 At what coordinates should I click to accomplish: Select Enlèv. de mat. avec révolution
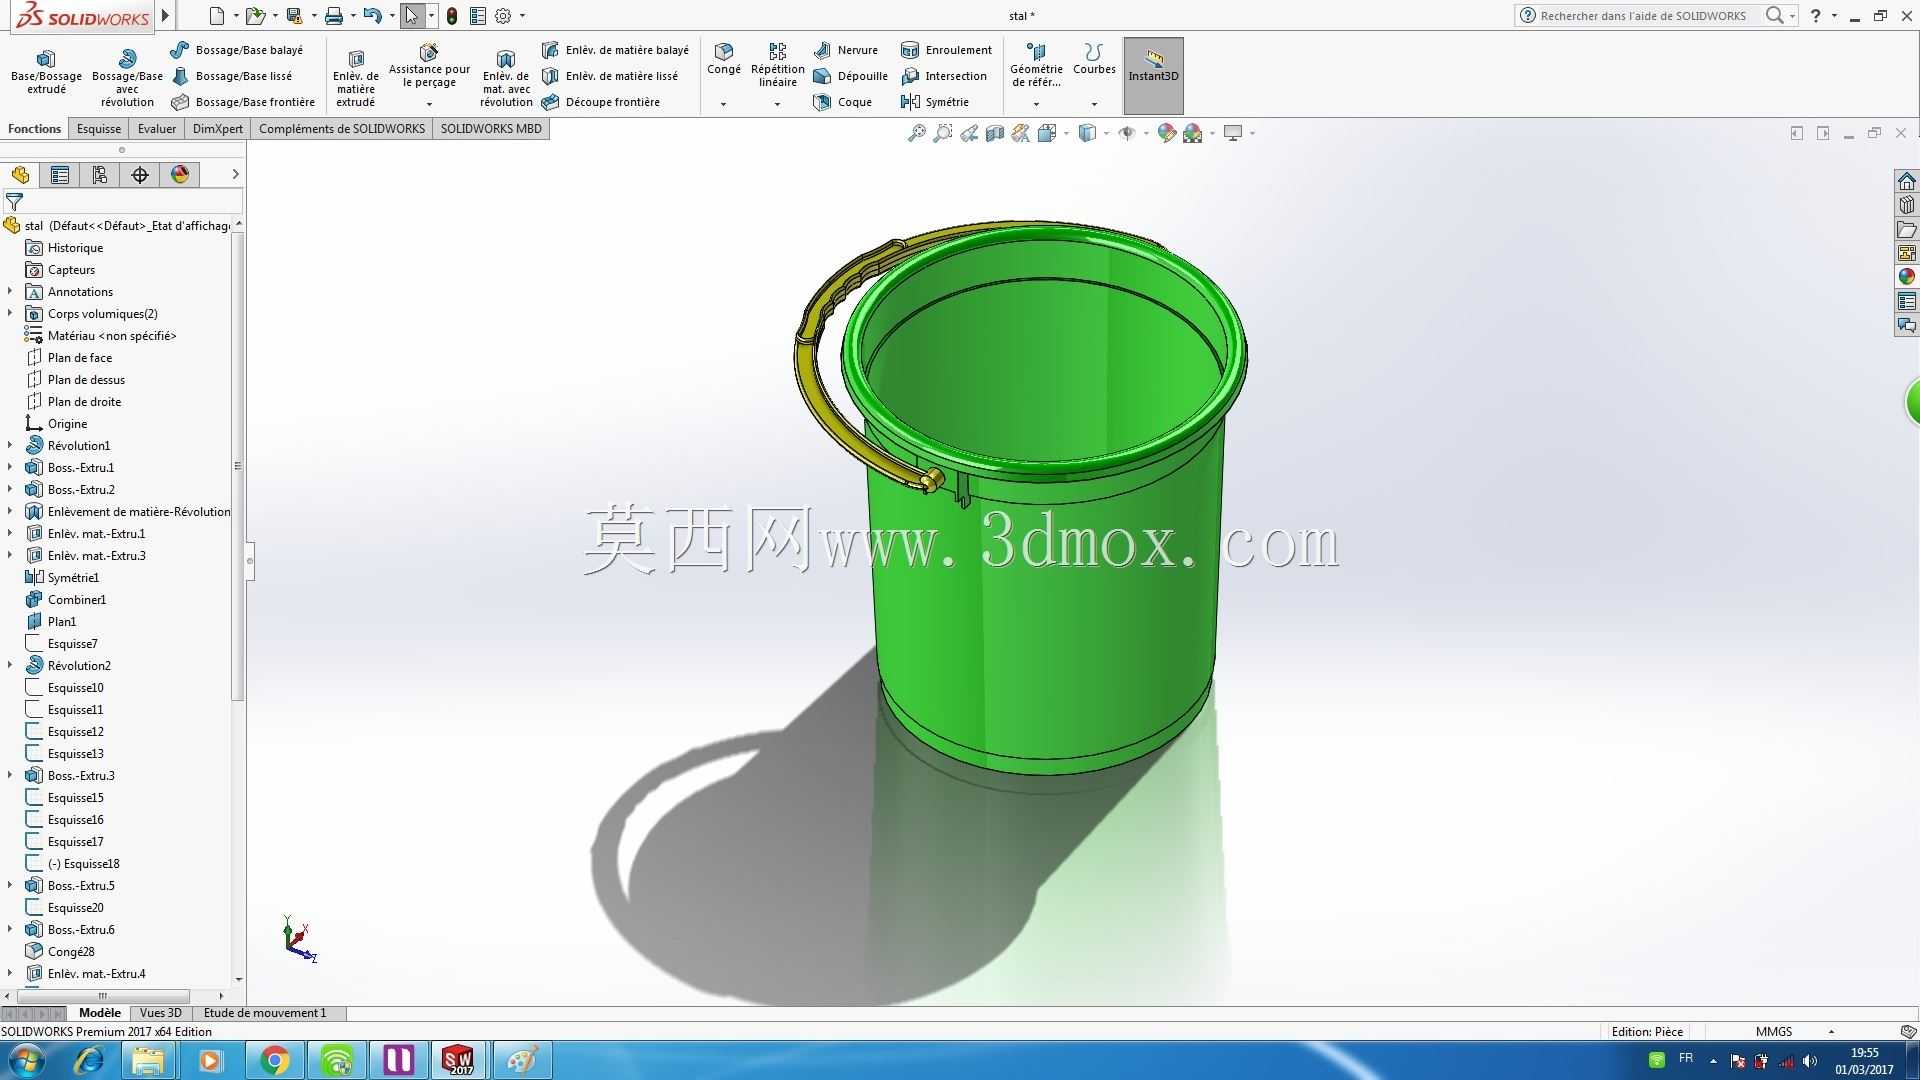(x=506, y=76)
